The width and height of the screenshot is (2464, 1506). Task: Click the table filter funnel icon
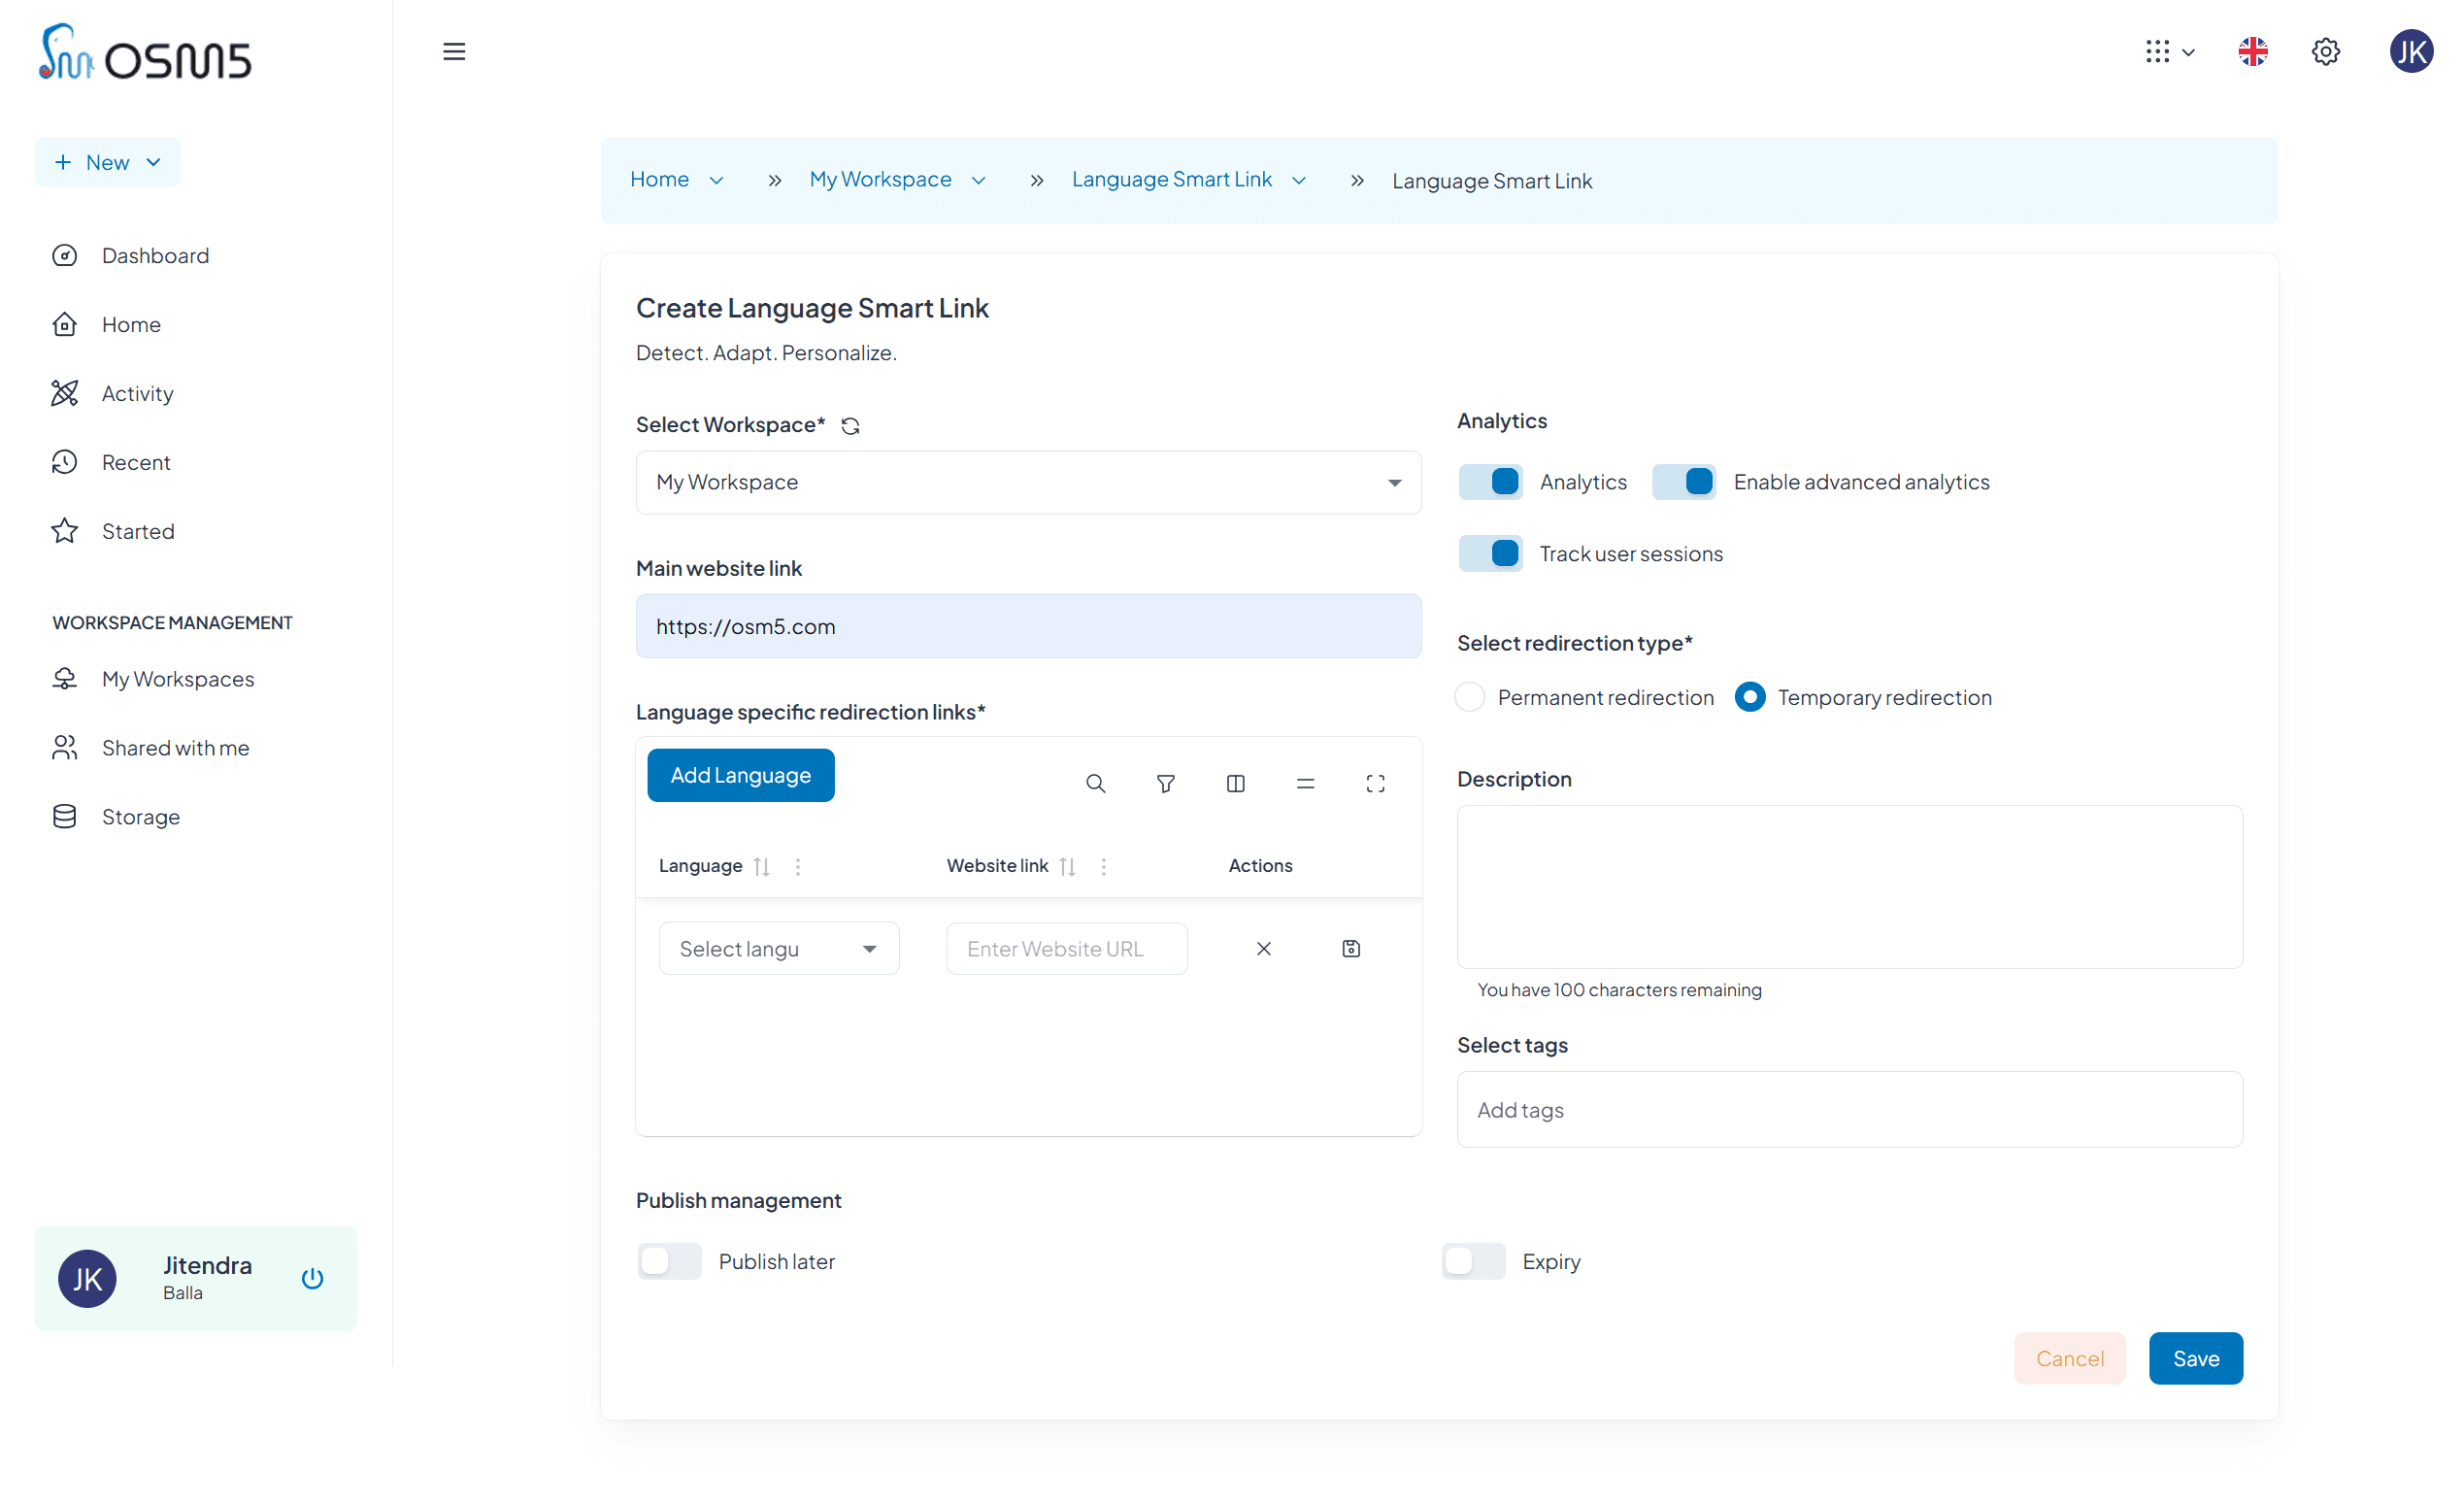click(1165, 784)
